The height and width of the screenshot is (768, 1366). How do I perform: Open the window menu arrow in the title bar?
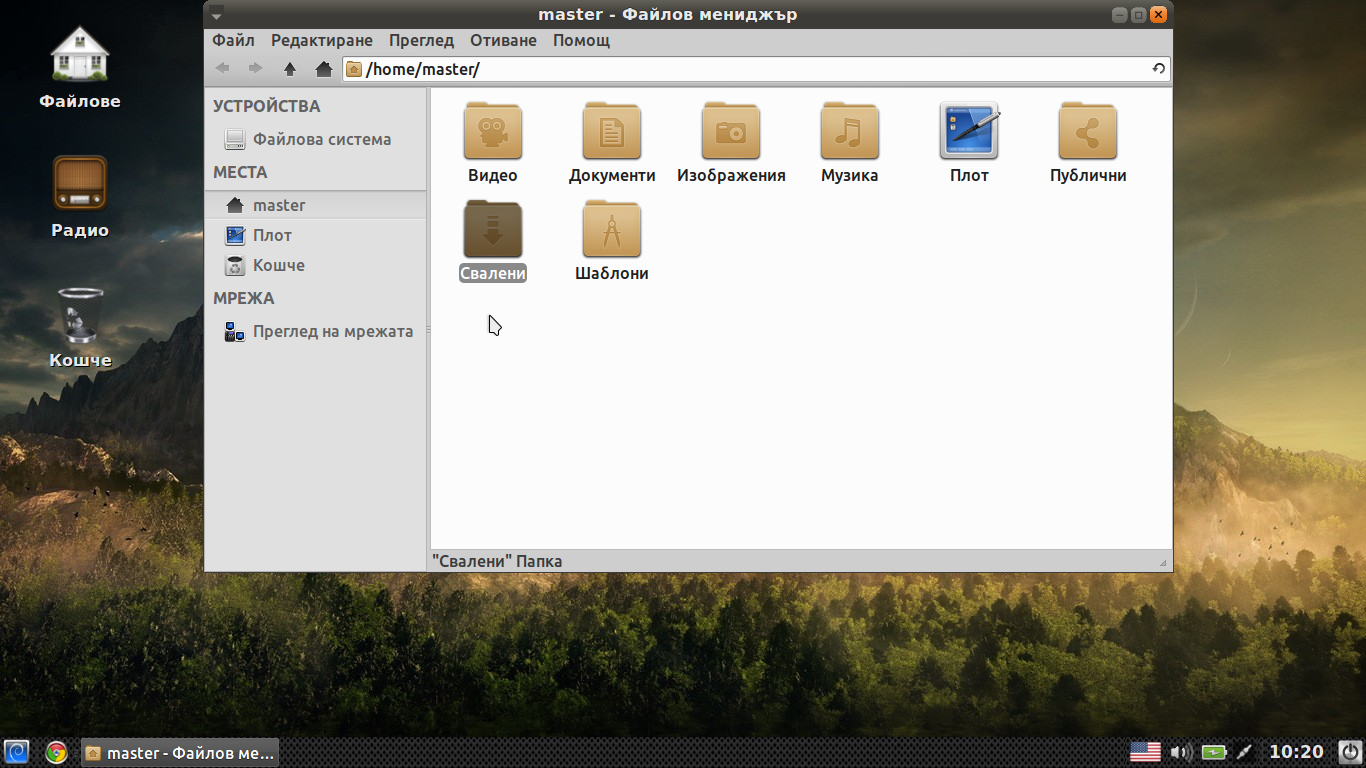point(217,15)
